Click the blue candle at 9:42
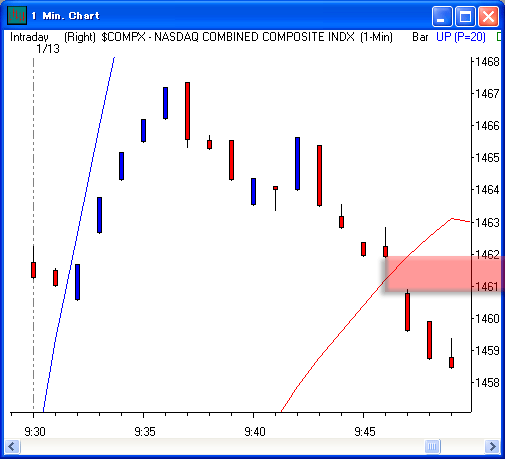Image resolution: width=505 pixels, height=459 pixels. pyautogui.click(x=297, y=163)
